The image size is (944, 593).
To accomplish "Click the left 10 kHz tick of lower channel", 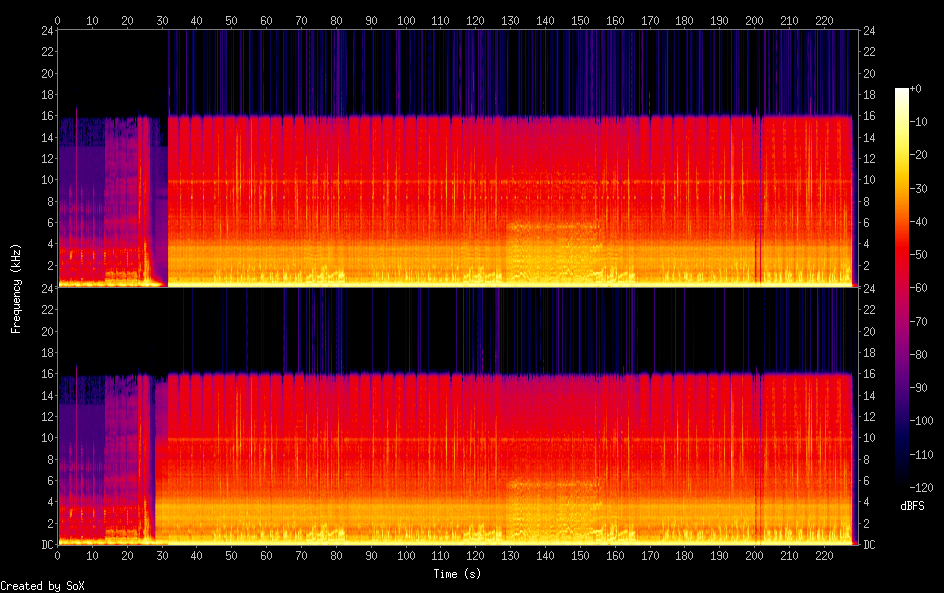I will point(45,438).
